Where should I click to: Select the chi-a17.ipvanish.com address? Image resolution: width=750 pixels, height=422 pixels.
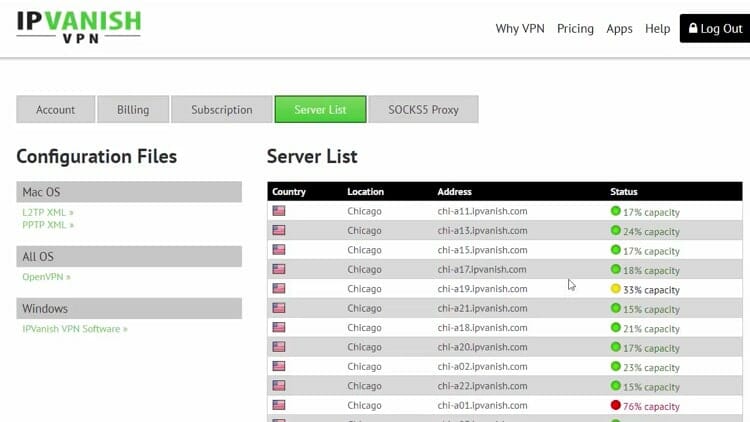pyautogui.click(x=482, y=270)
